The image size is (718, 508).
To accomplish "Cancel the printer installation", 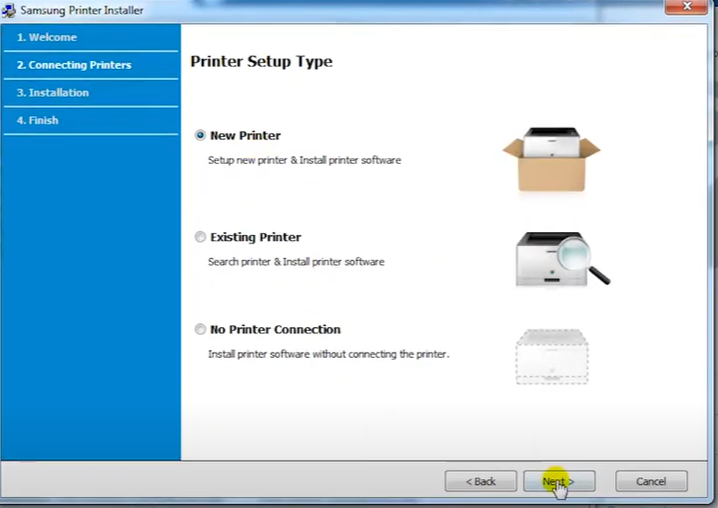I will tap(651, 481).
